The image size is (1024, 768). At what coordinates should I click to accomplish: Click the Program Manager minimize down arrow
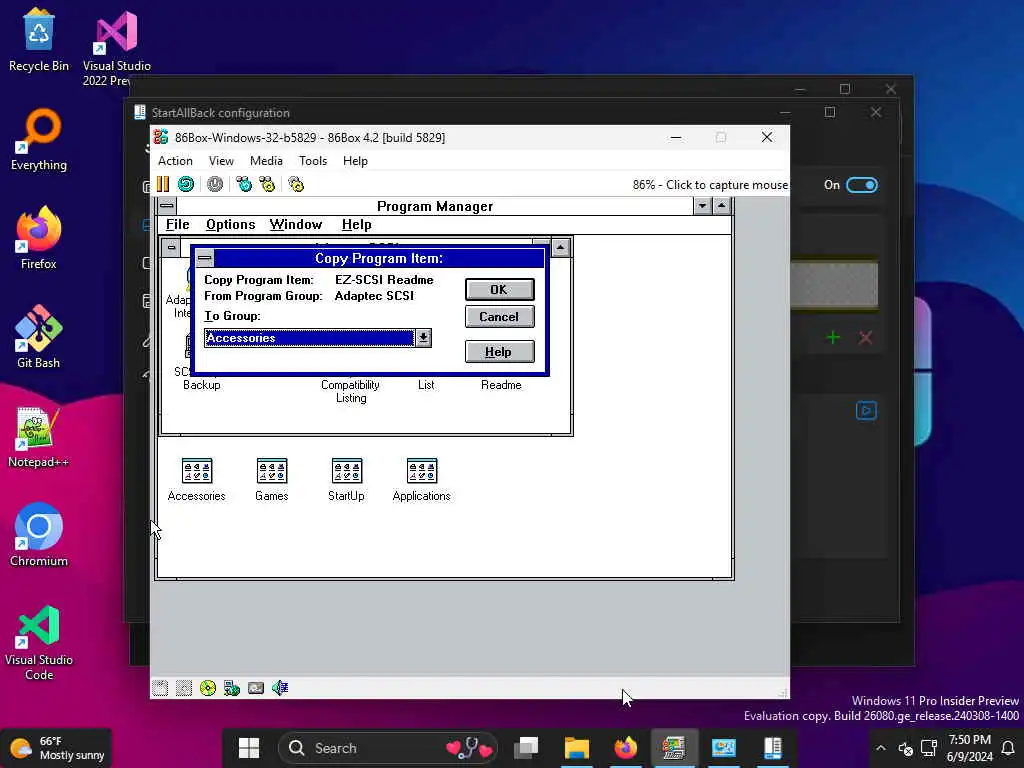tap(702, 206)
